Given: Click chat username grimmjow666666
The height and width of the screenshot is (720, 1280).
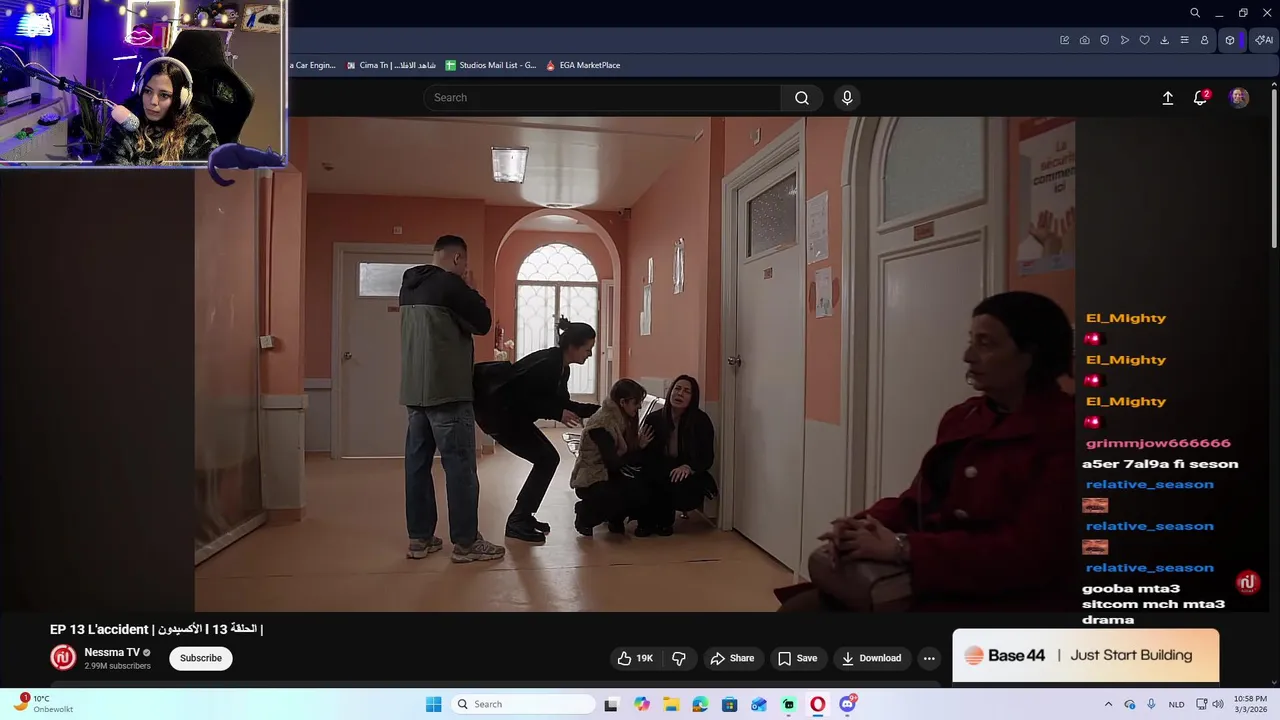Looking at the screenshot, I should click(1158, 443).
